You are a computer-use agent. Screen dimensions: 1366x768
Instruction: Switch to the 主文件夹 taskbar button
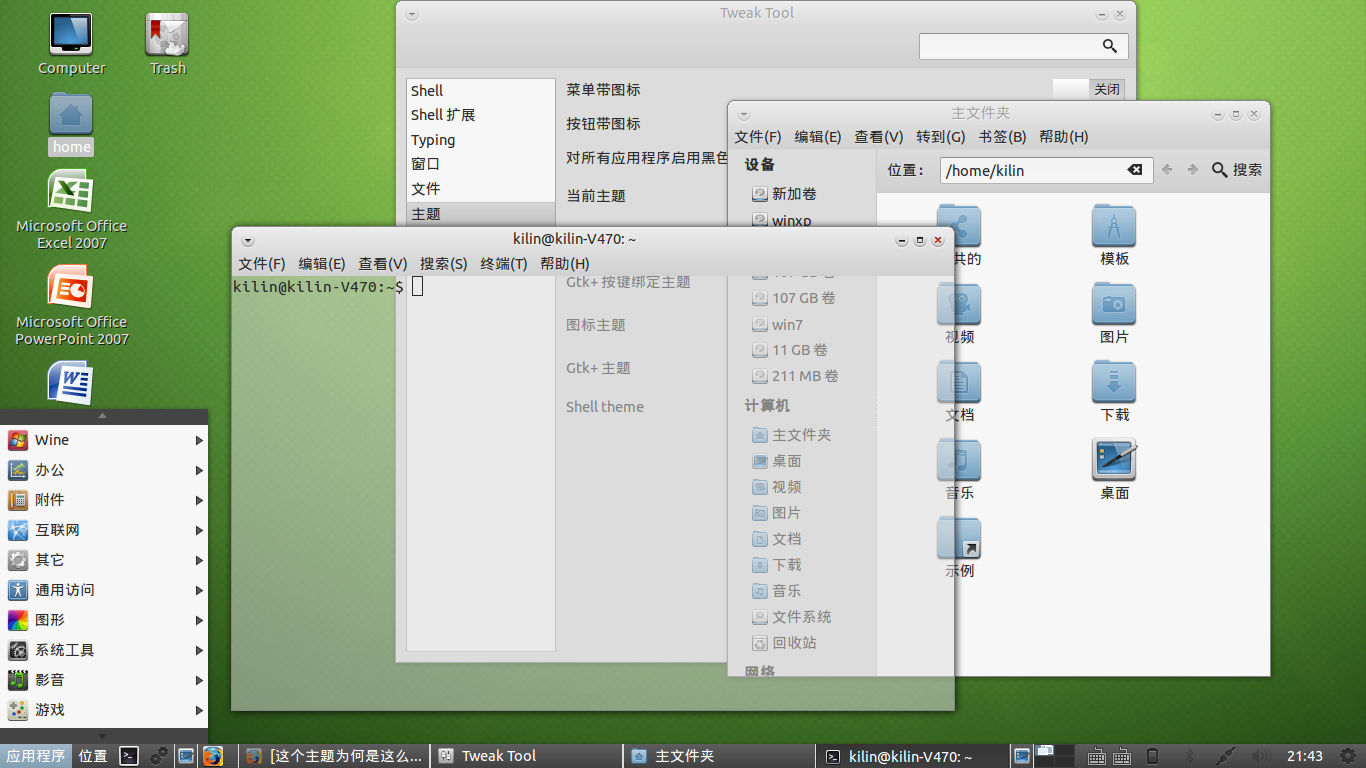pos(719,756)
